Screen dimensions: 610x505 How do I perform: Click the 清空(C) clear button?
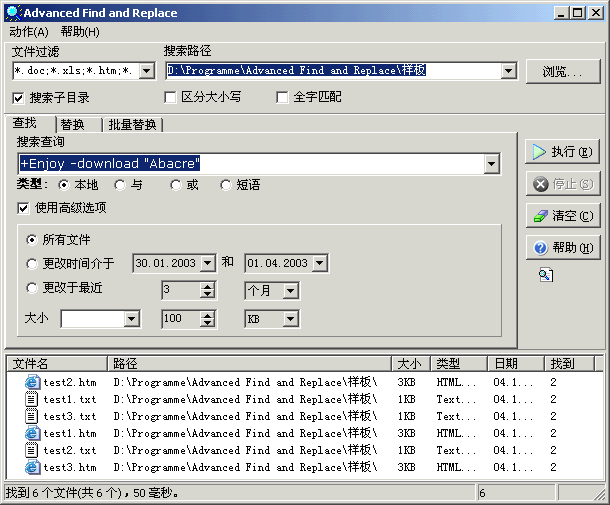(563, 216)
